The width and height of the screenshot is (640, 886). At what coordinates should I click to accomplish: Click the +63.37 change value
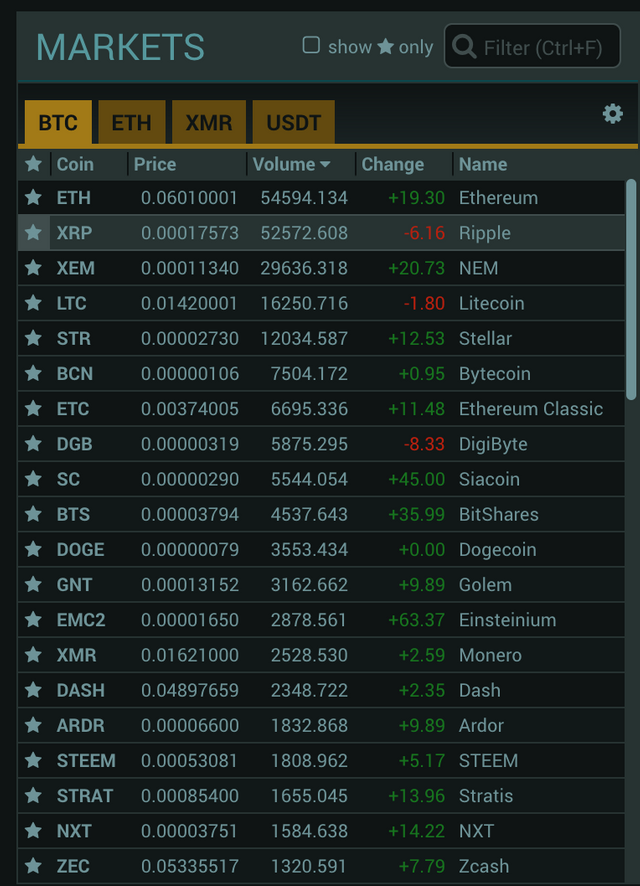tap(416, 620)
